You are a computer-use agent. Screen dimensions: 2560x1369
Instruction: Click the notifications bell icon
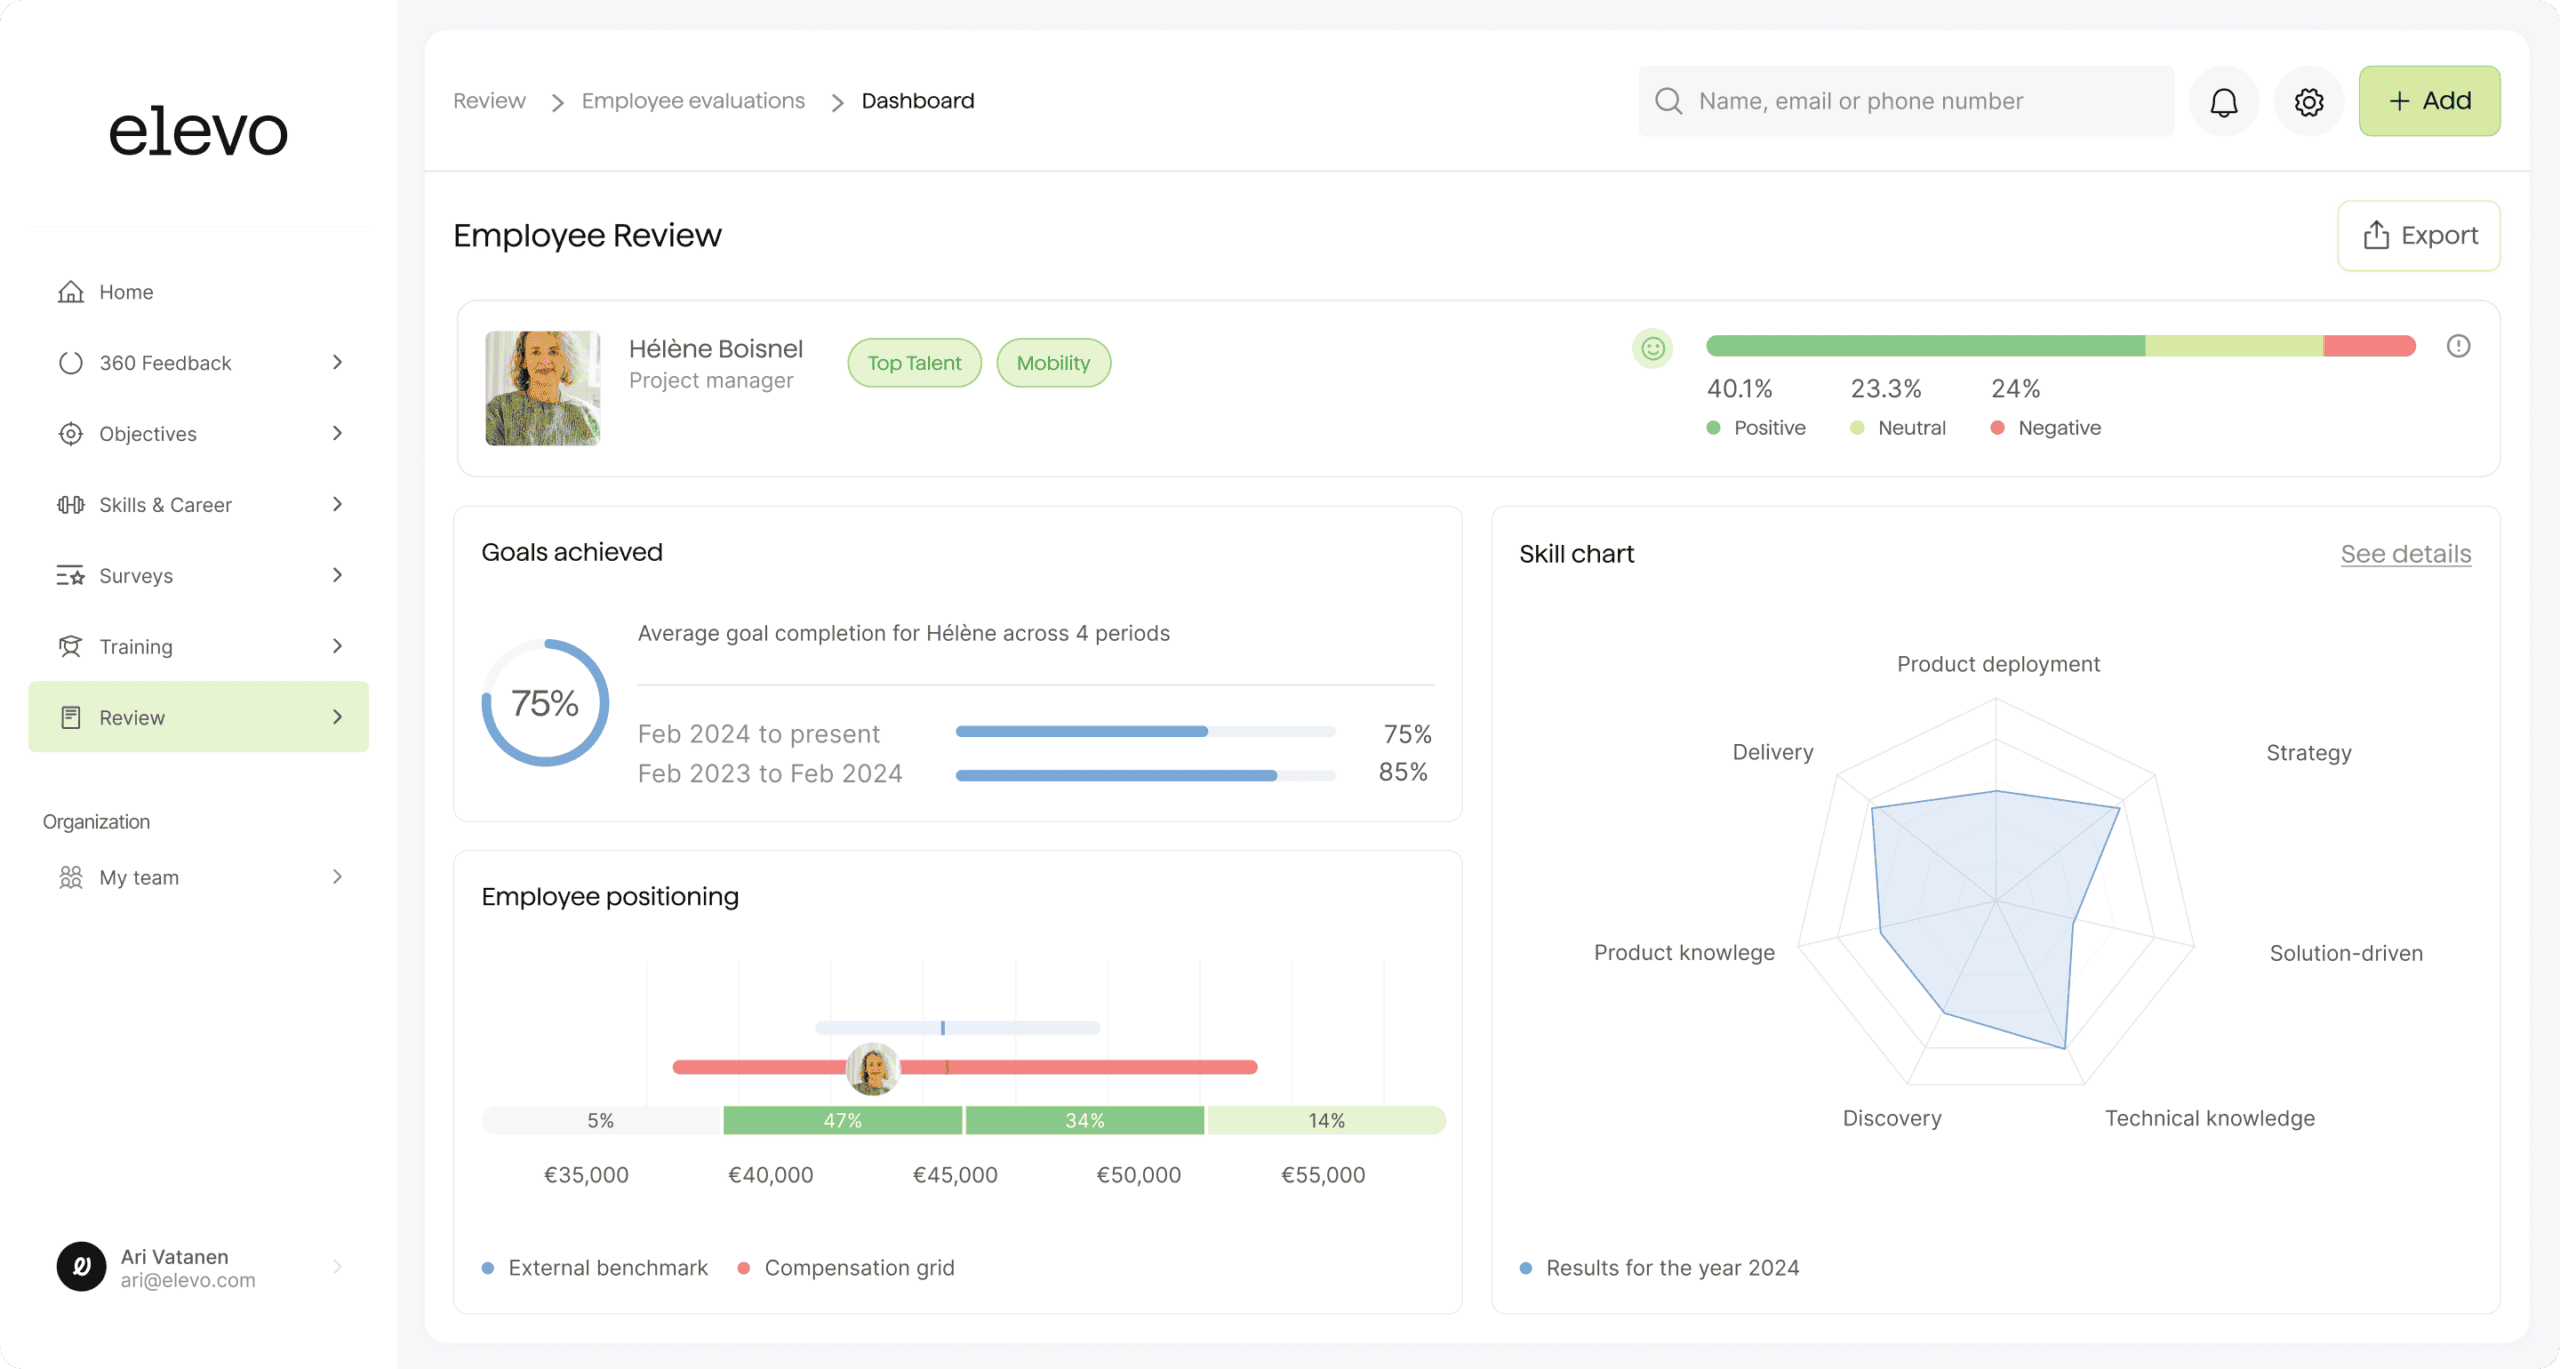click(x=2223, y=102)
